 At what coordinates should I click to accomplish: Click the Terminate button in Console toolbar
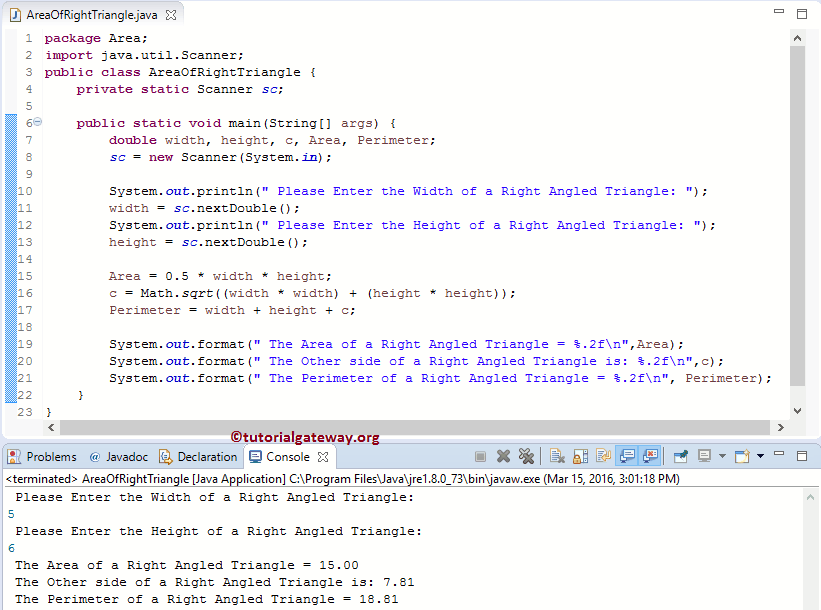(481, 457)
